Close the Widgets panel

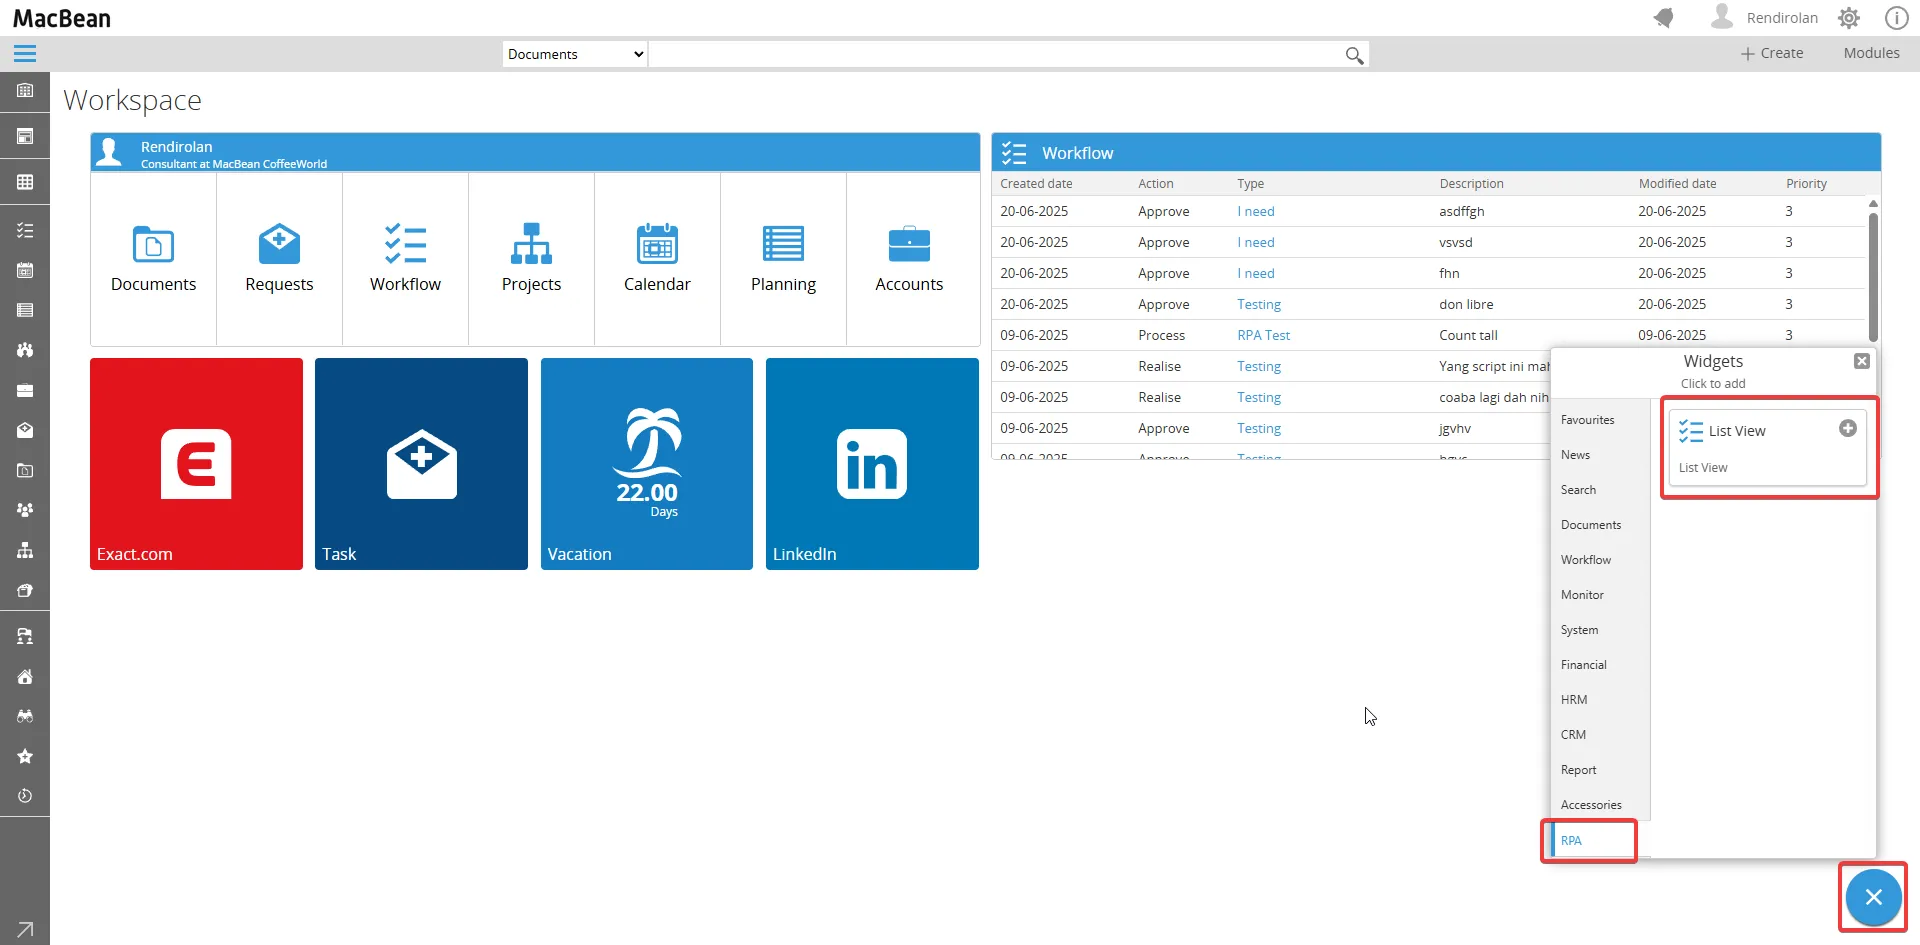[x=1861, y=361]
